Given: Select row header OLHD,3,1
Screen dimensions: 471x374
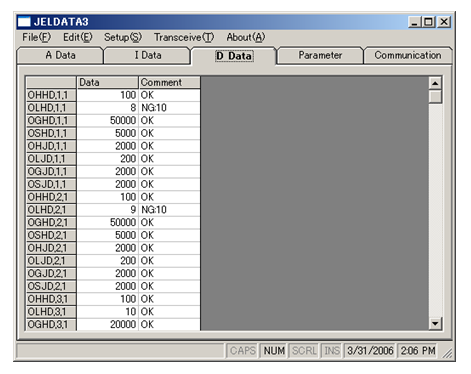Looking at the screenshot, I should [x=51, y=312].
